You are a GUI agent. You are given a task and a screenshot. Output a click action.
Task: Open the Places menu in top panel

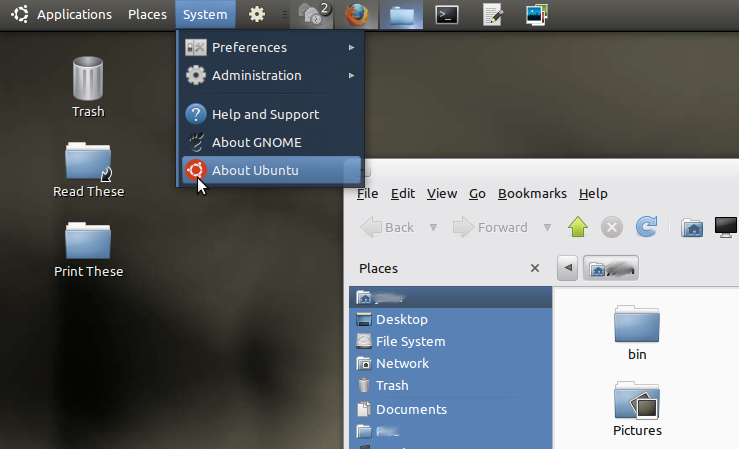point(147,15)
